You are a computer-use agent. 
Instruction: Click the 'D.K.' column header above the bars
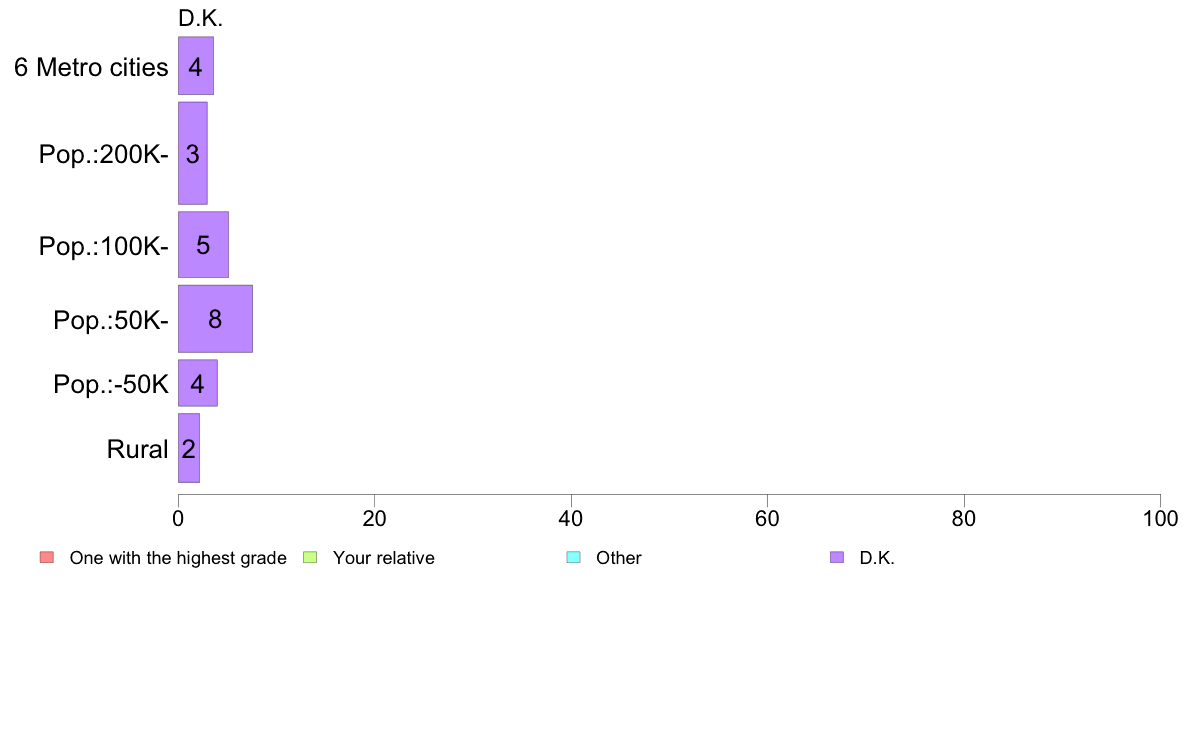click(x=200, y=18)
